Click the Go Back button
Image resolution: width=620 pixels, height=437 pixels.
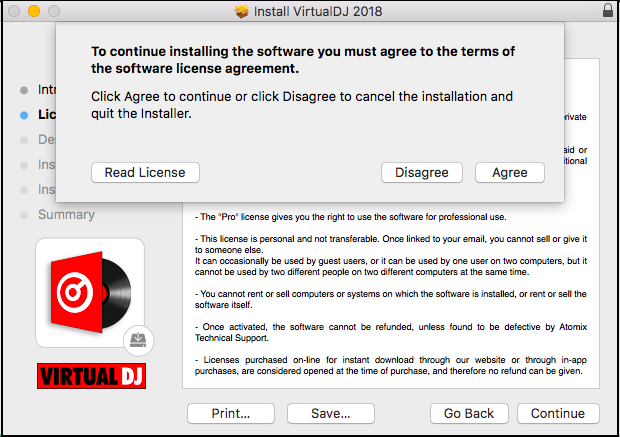click(469, 413)
